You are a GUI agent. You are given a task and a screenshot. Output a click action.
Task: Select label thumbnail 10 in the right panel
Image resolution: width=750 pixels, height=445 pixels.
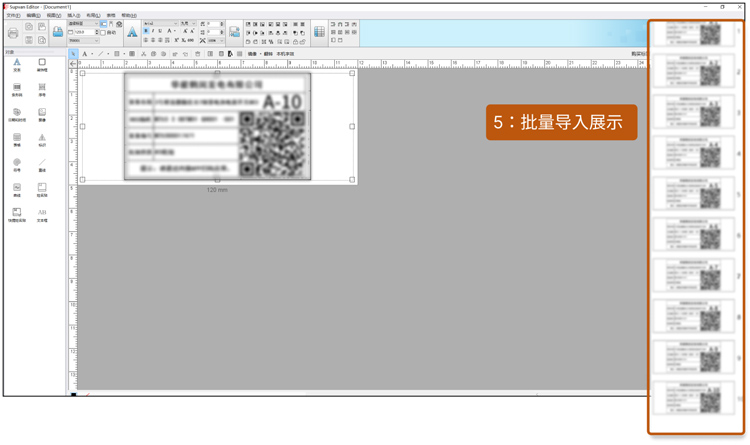tap(693, 398)
